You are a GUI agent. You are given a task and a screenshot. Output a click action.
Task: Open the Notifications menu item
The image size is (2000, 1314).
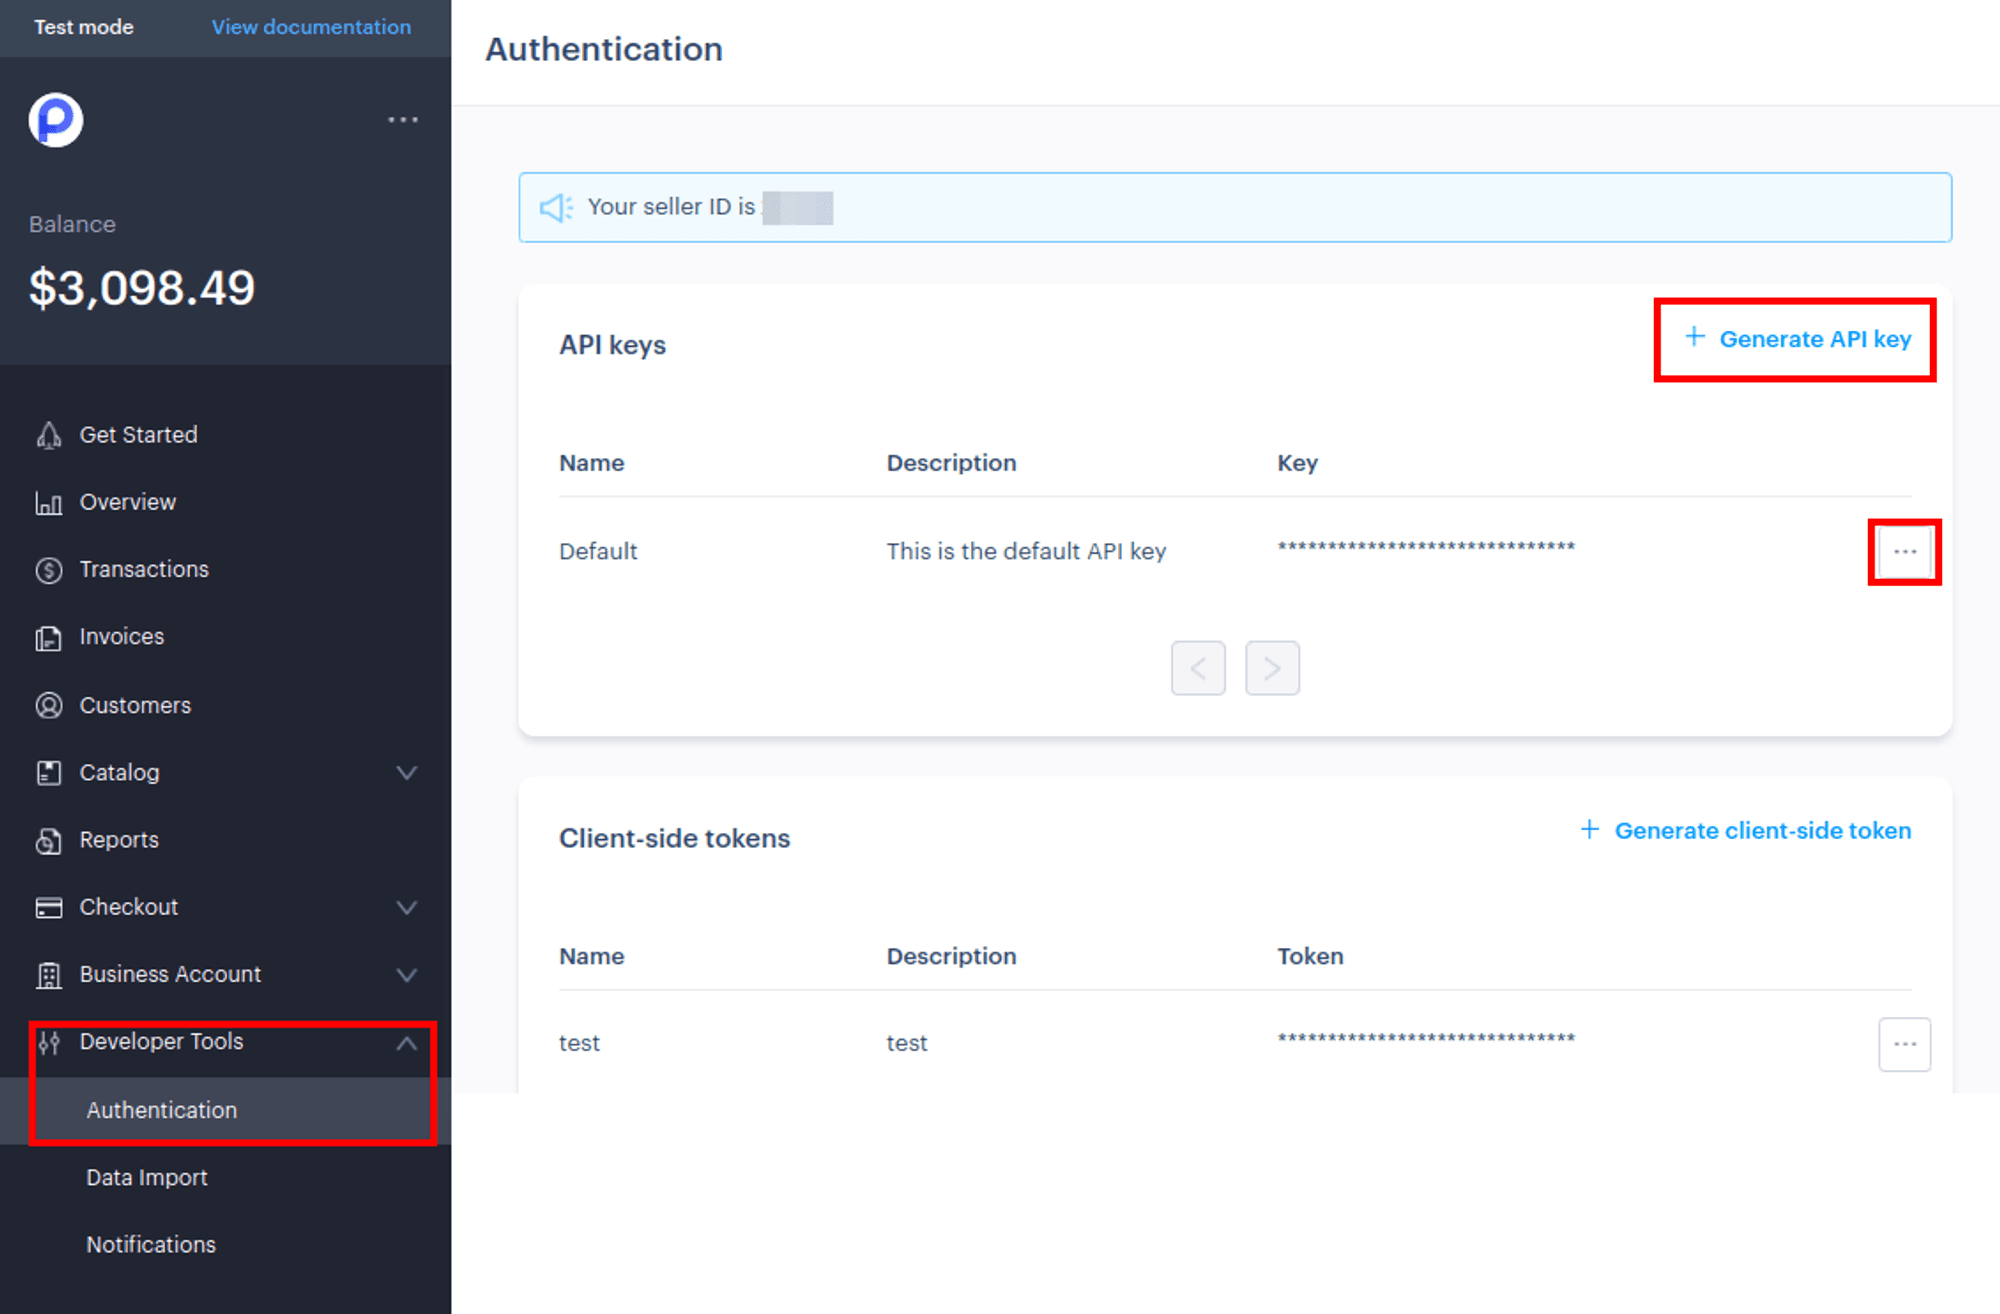point(151,1244)
